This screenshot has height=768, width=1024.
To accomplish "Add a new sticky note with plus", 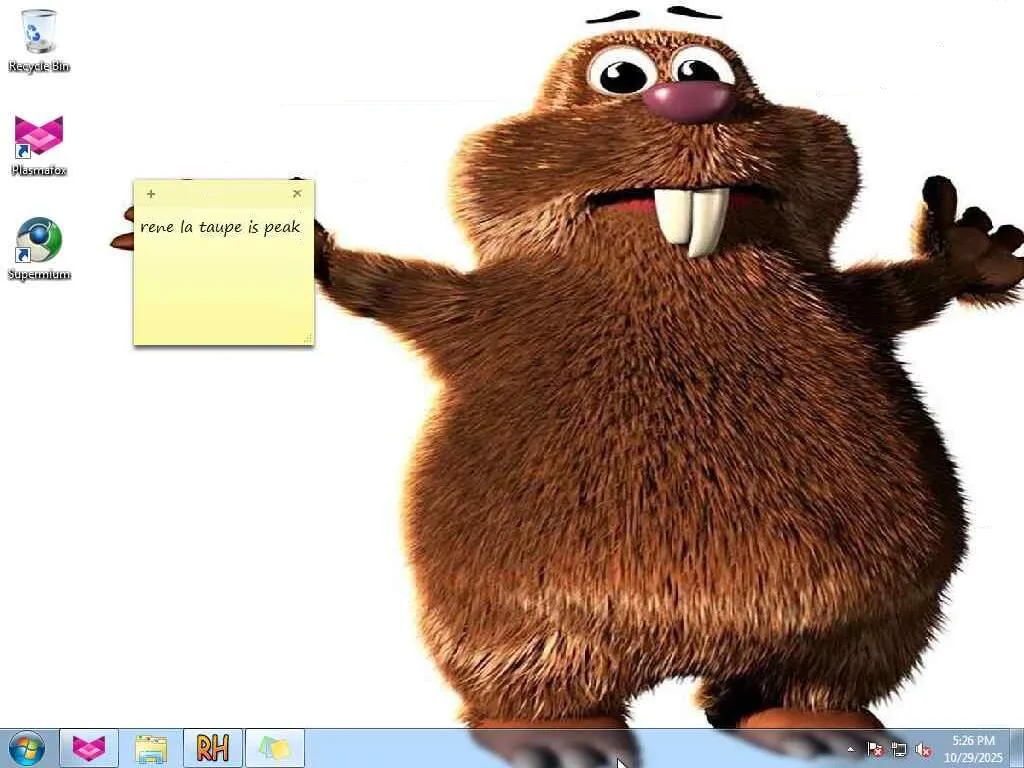I will (151, 194).
